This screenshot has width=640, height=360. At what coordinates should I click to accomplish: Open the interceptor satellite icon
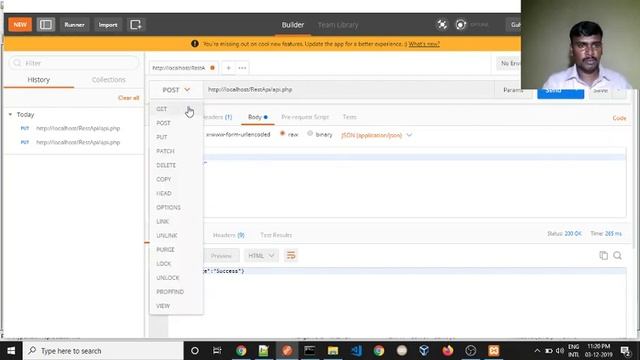(442, 25)
